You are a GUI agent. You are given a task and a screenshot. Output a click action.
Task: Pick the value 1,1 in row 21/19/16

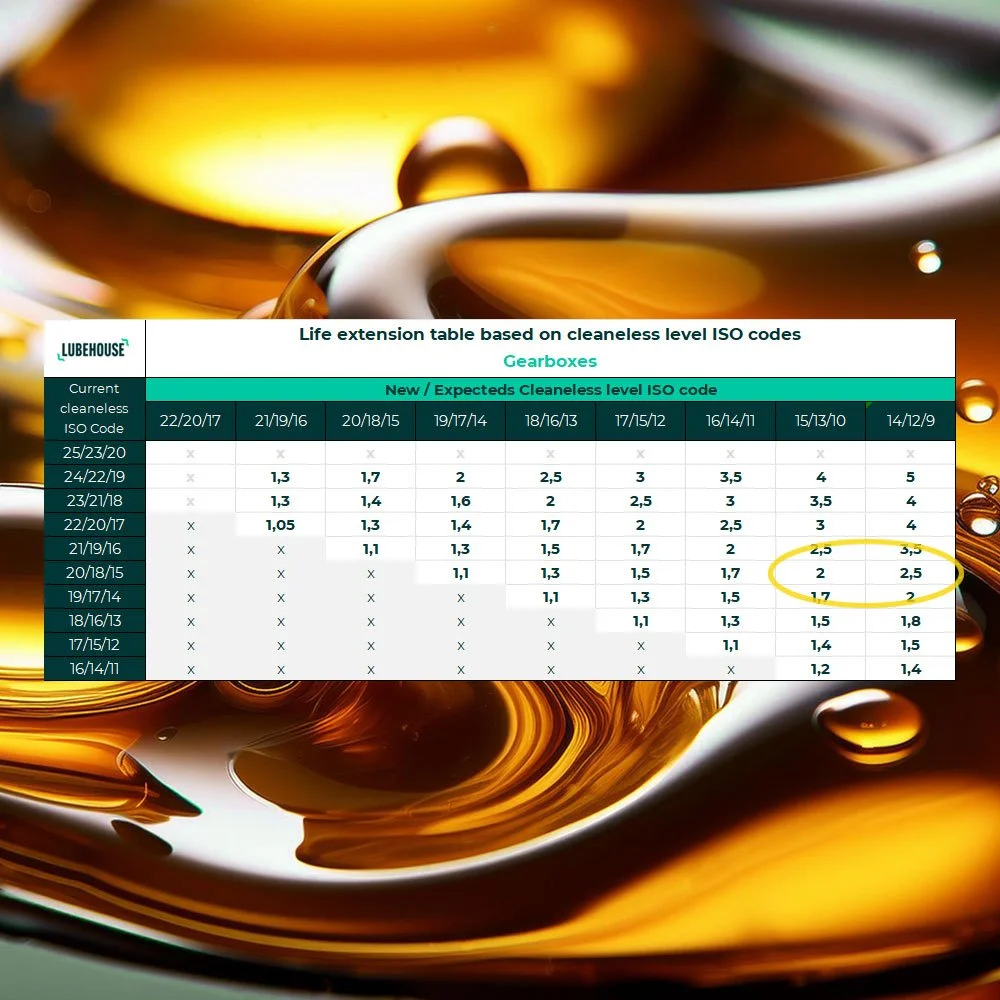(371, 549)
